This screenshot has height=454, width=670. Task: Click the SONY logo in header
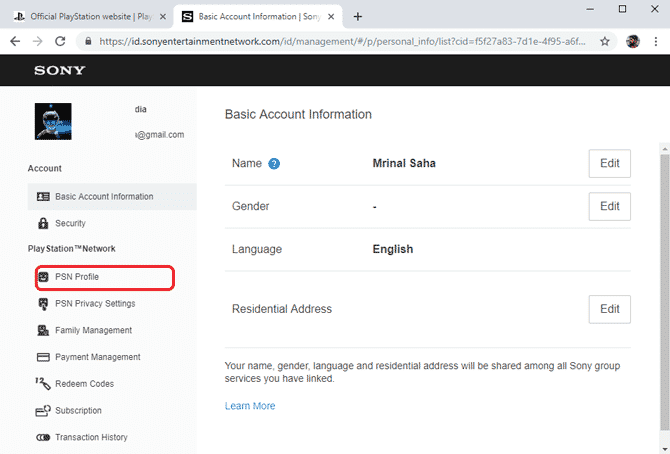point(60,70)
